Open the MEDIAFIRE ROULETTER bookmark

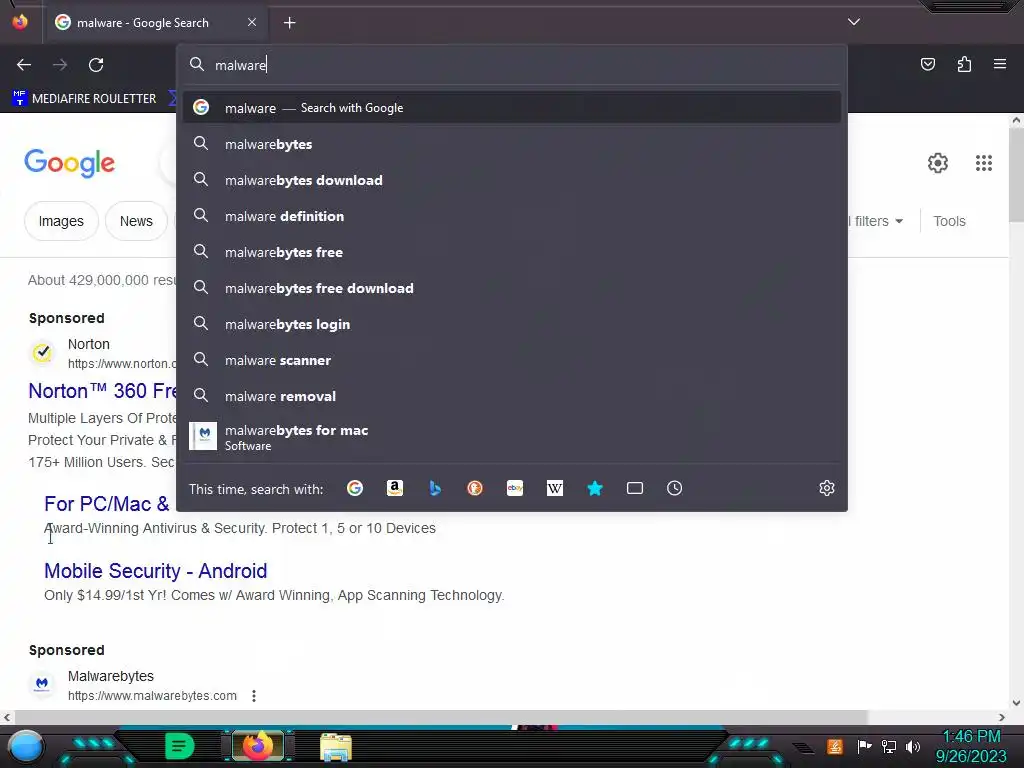84,99
